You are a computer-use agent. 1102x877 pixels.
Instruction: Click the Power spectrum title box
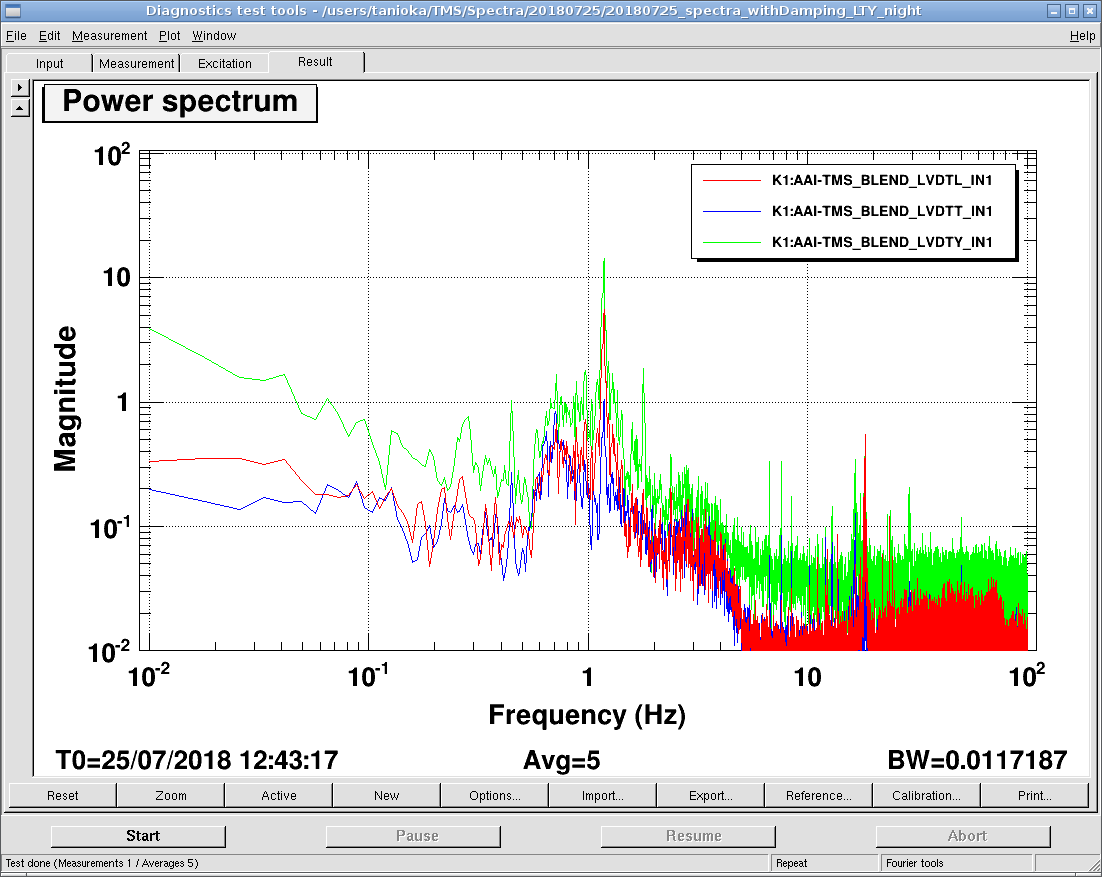pos(180,103)
